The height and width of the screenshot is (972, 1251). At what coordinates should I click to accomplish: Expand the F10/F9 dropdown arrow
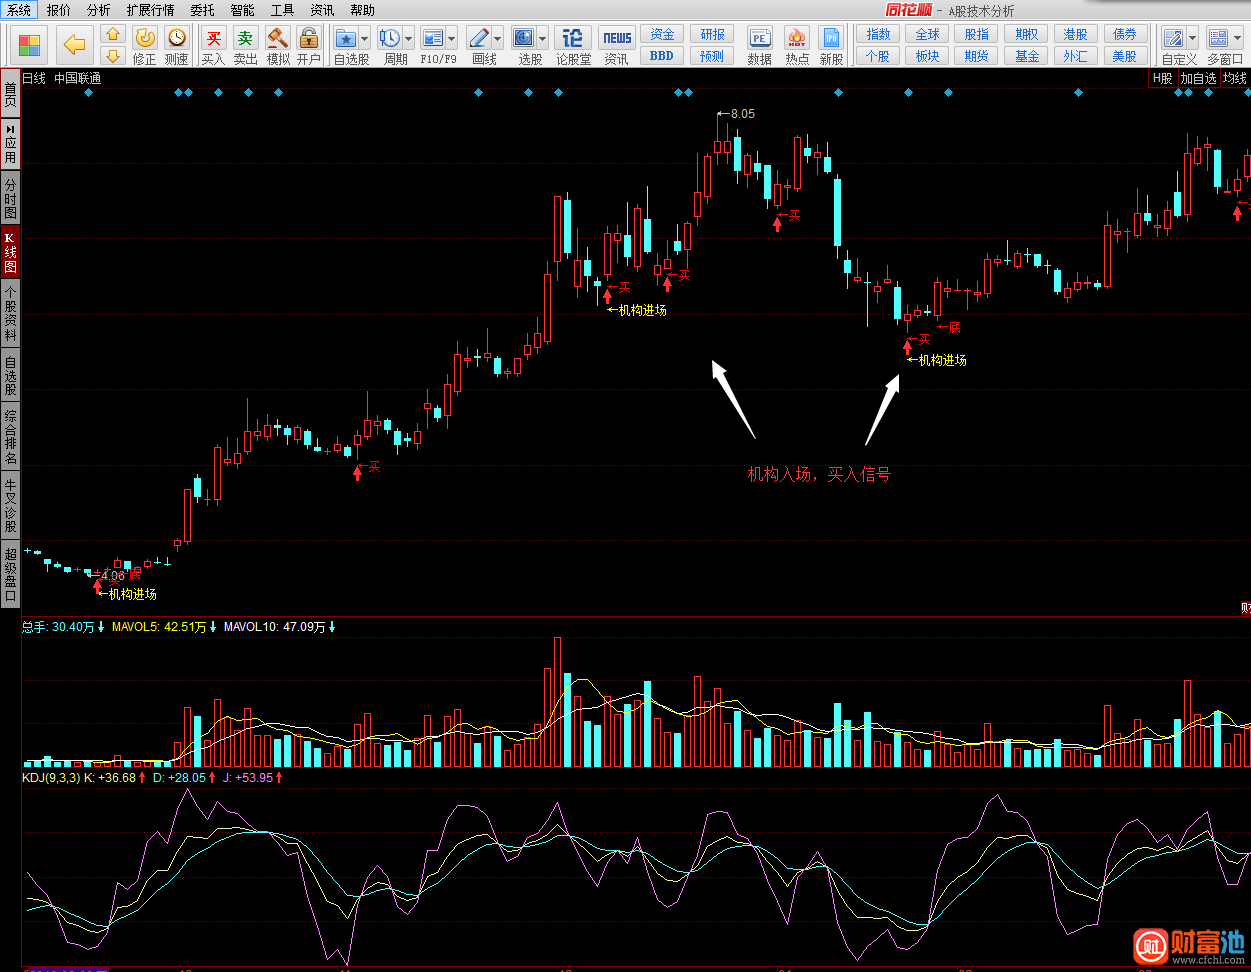(453, 39)
